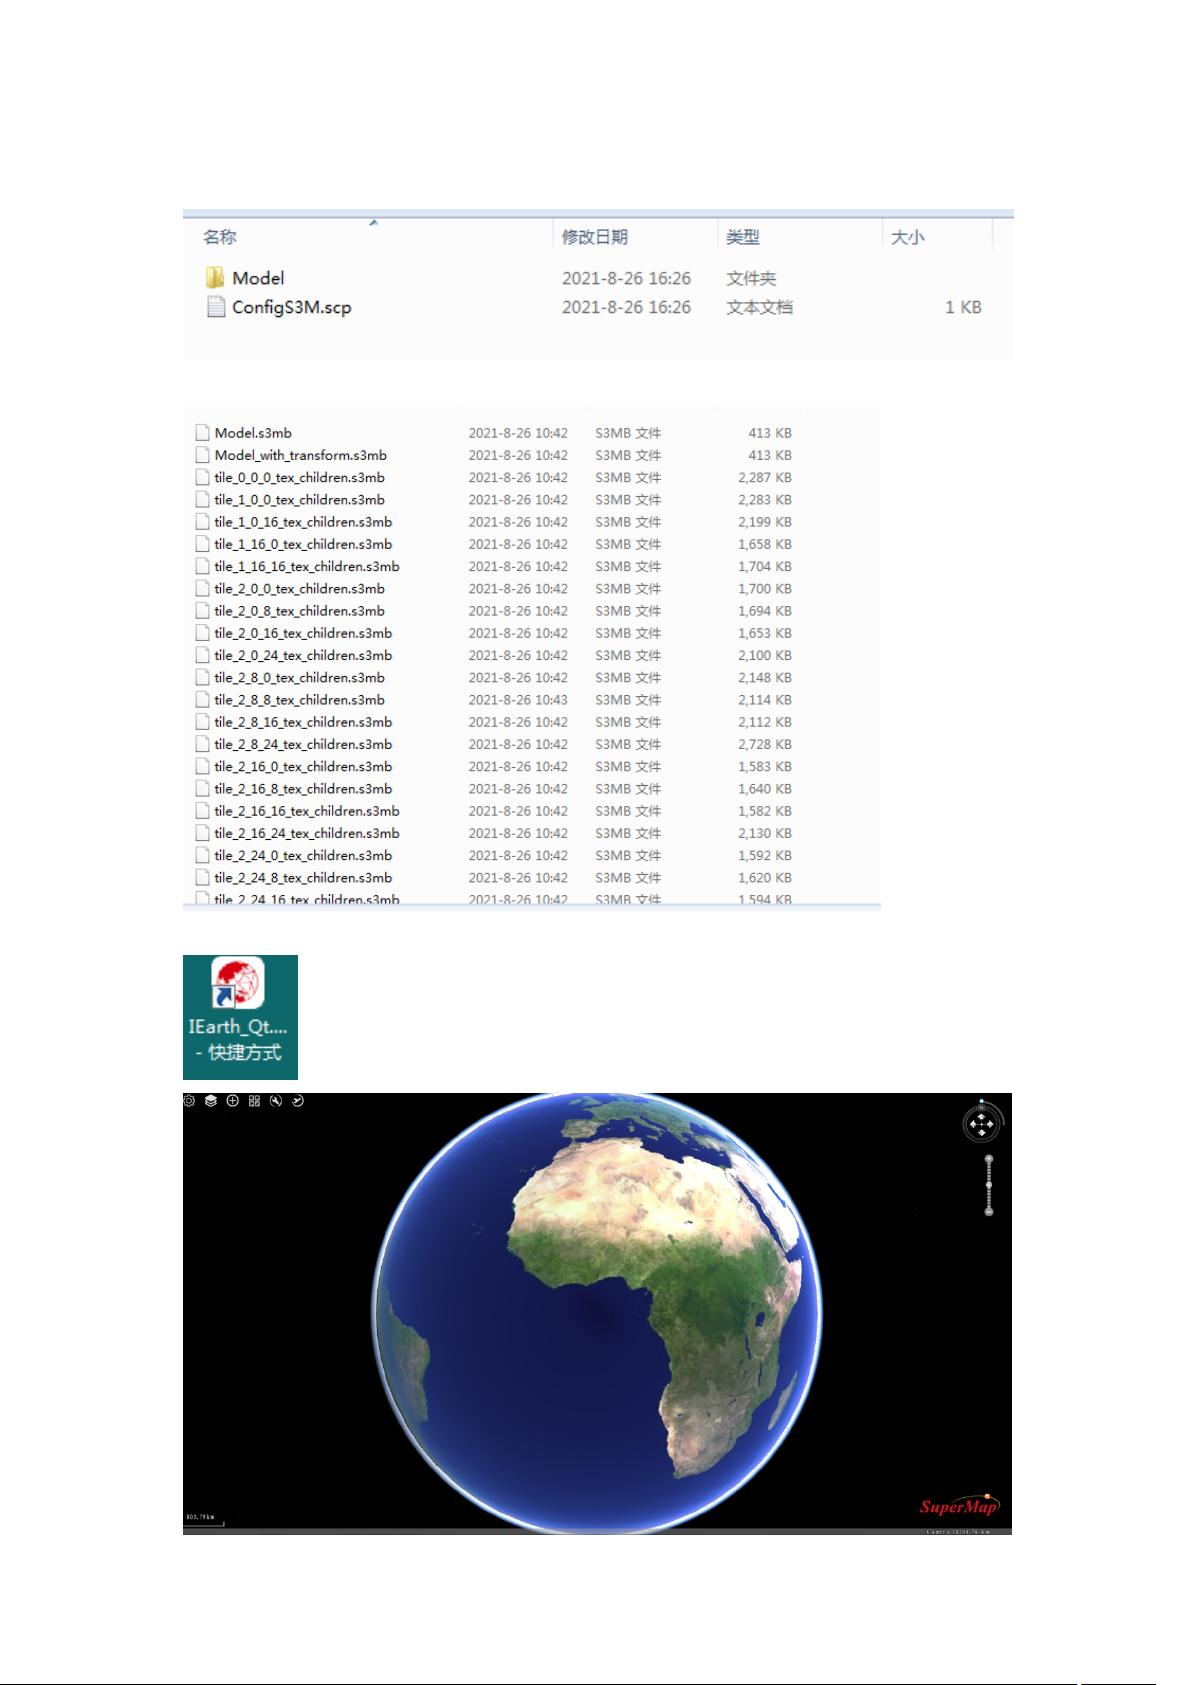Select Model_with_transform.s3mb file
Image resolution: width=1192 pixels, height=1685 pixels.
300,455
